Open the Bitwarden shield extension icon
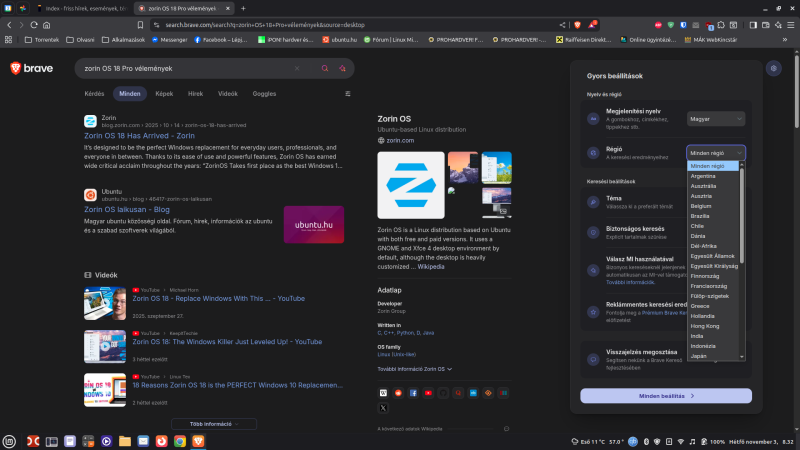The width and height of the screenshot is (800, 450). (683, 25)
